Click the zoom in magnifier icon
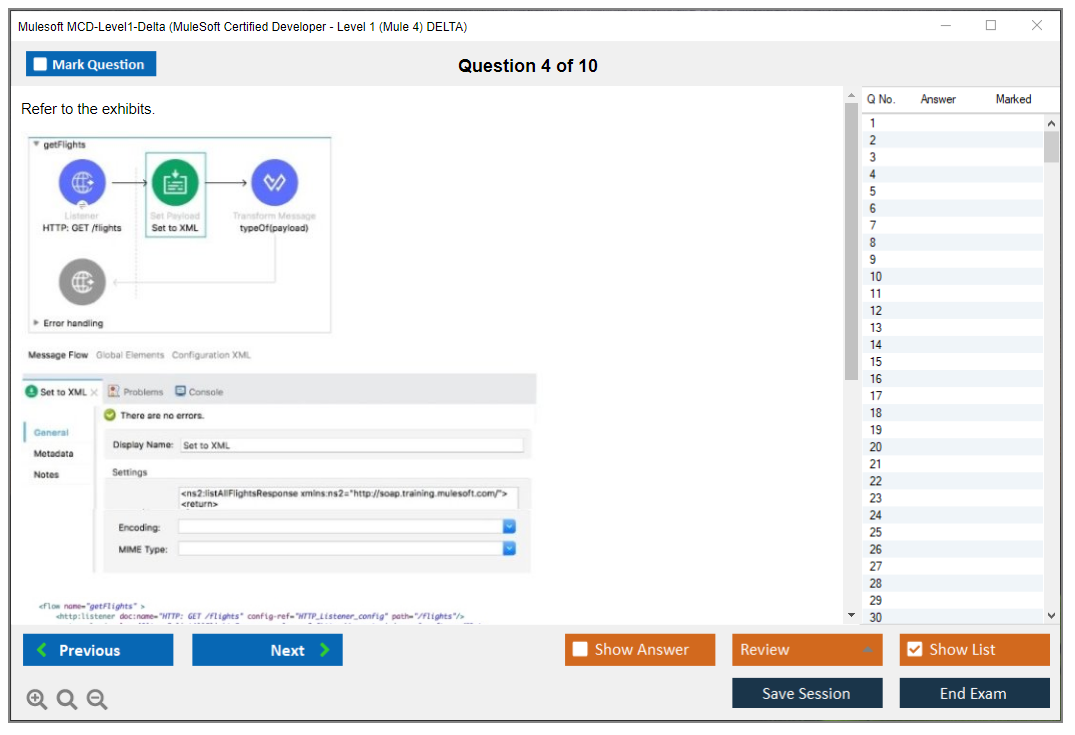 (x=37, y=699)
